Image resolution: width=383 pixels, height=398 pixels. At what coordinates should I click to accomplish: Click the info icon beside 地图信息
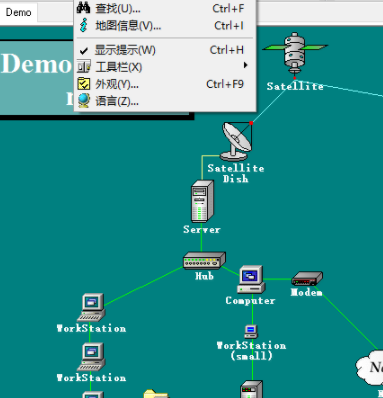pyautogui.click(x=84, y=25)
